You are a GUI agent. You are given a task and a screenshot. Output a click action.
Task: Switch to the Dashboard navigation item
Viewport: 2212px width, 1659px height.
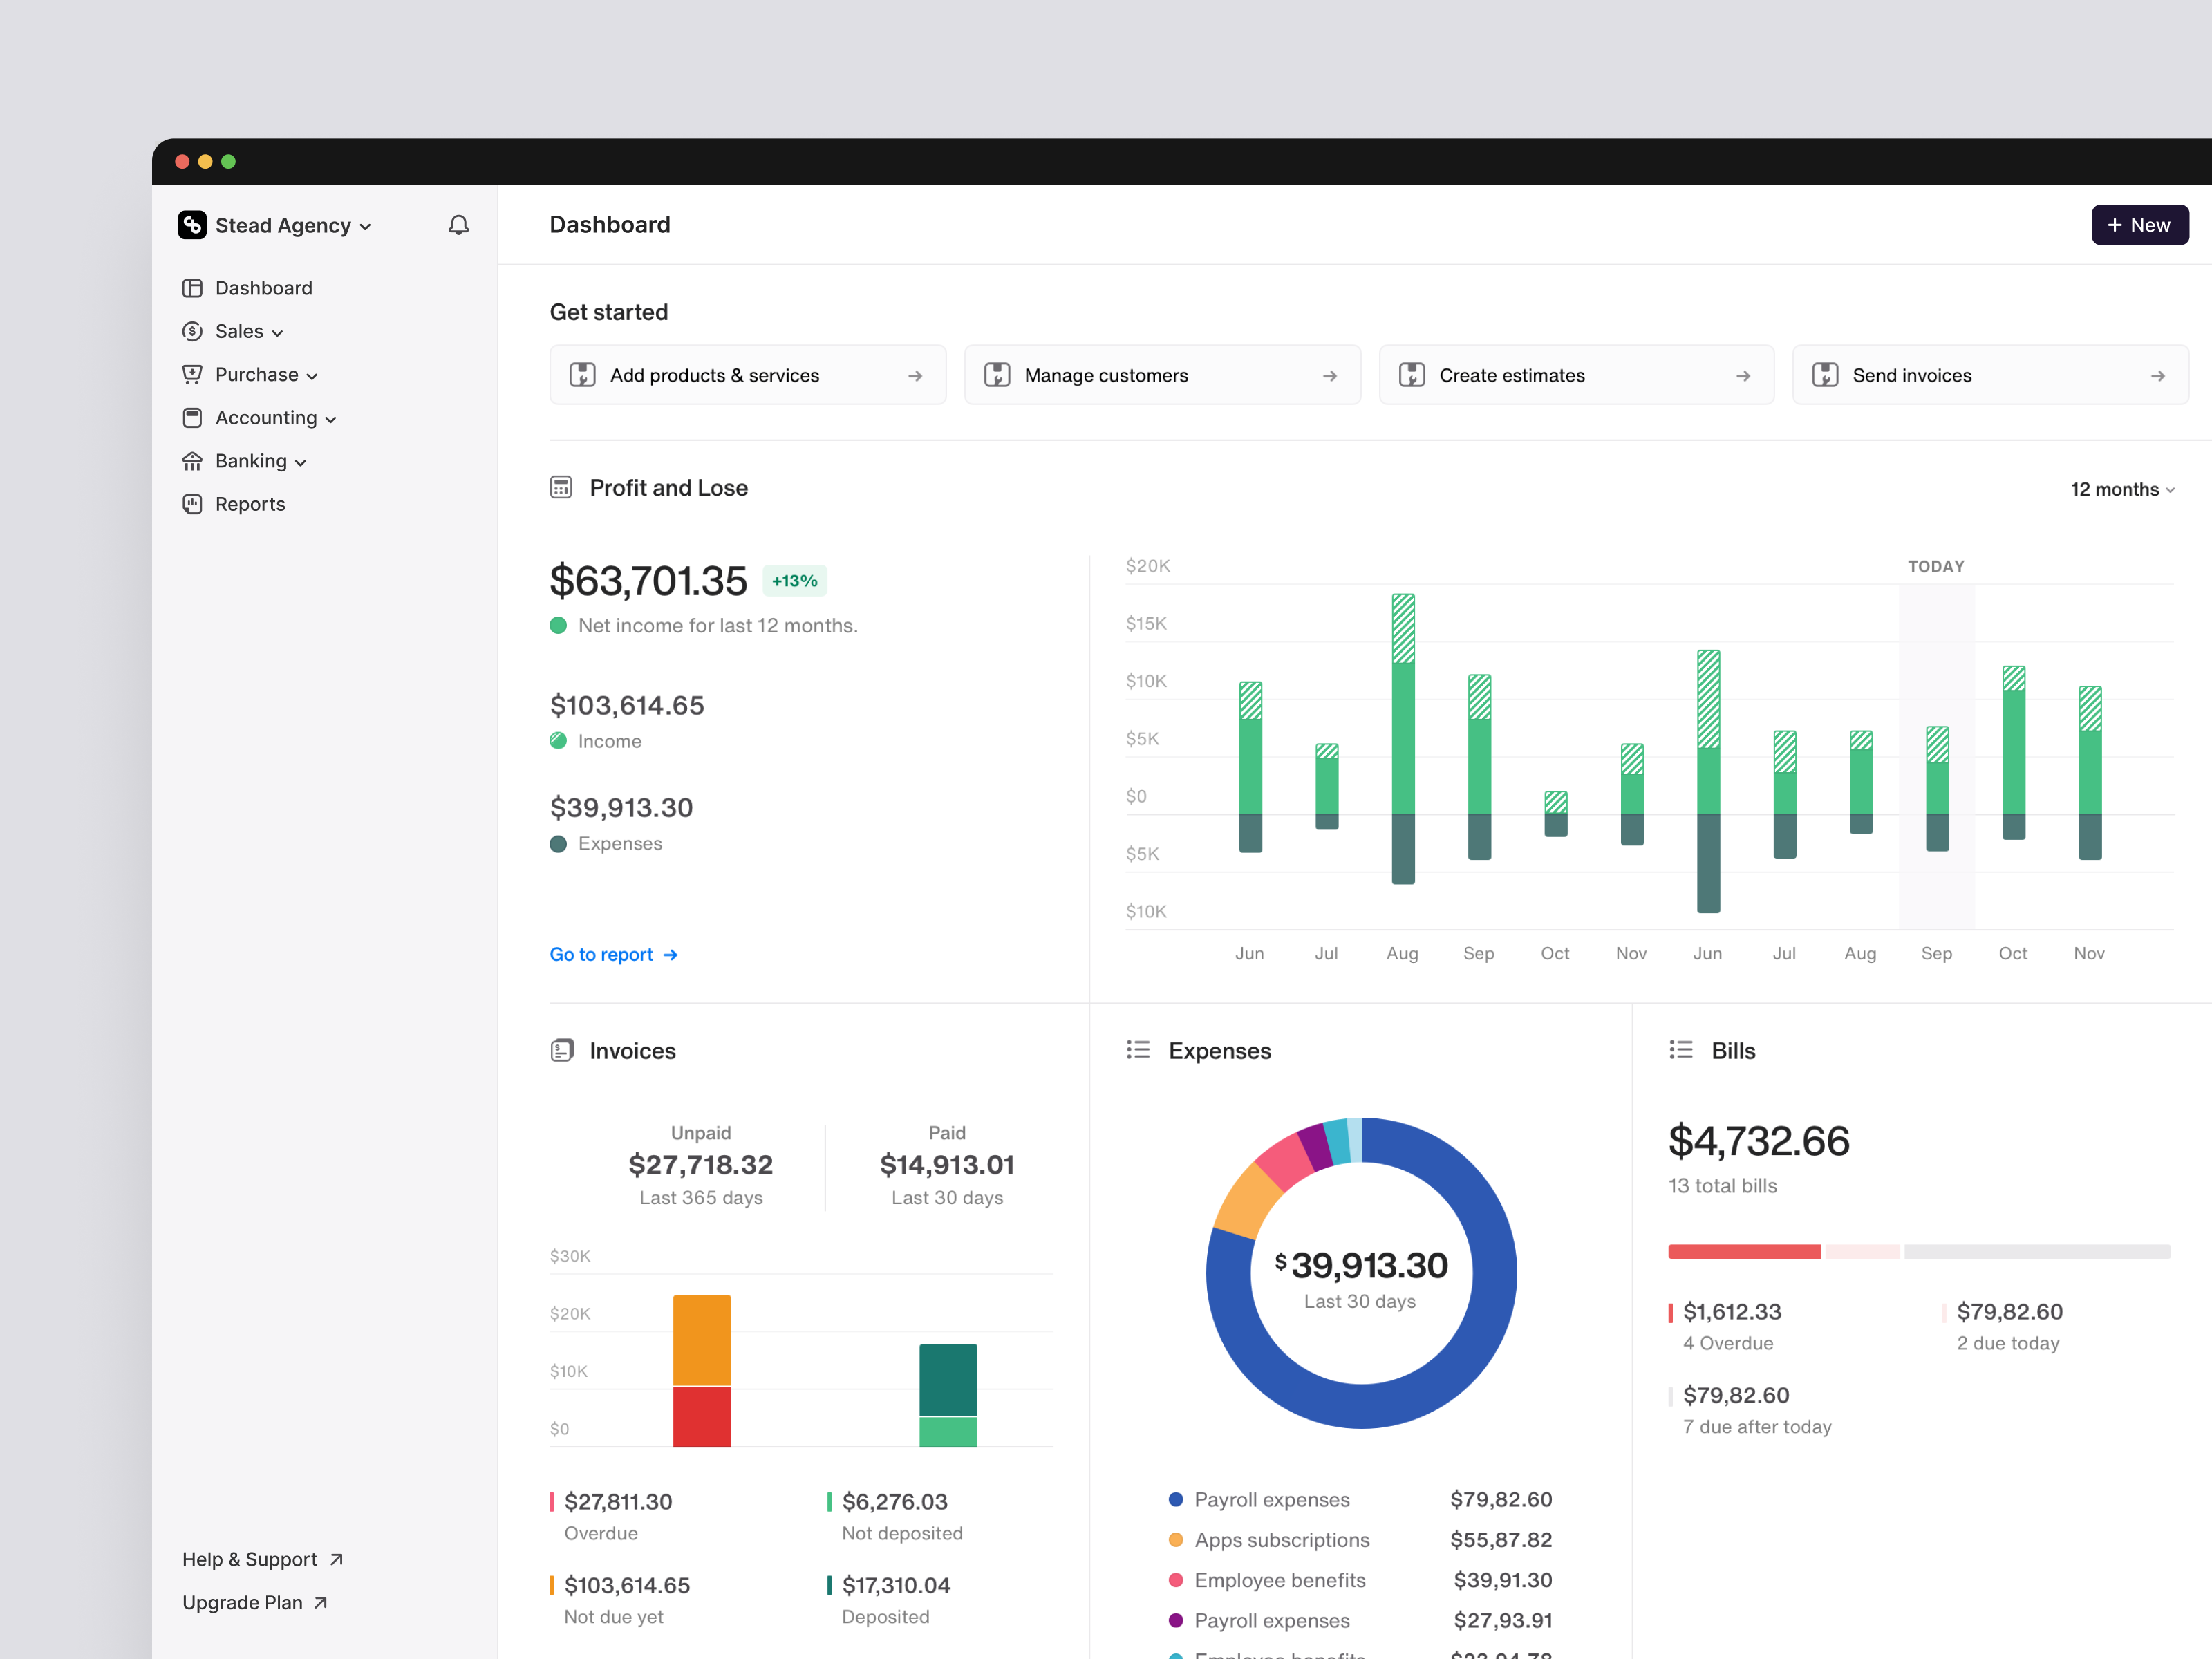point(263,288)
